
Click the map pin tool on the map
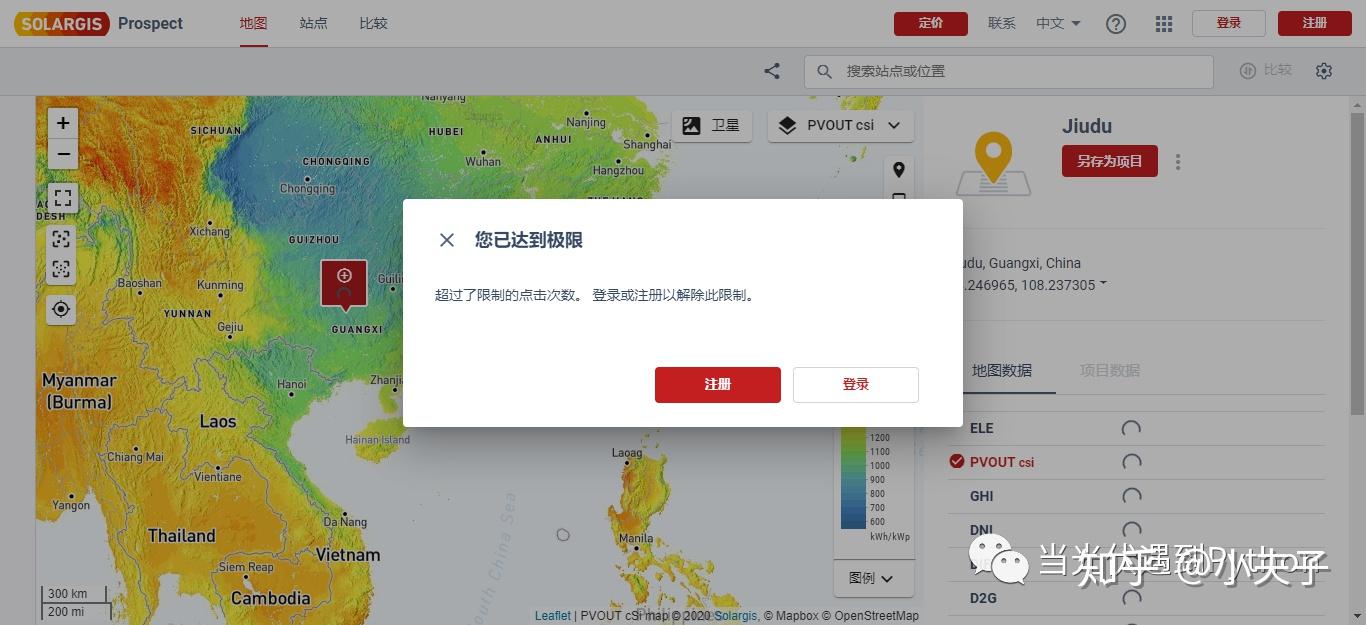click(x=898, y=169)
